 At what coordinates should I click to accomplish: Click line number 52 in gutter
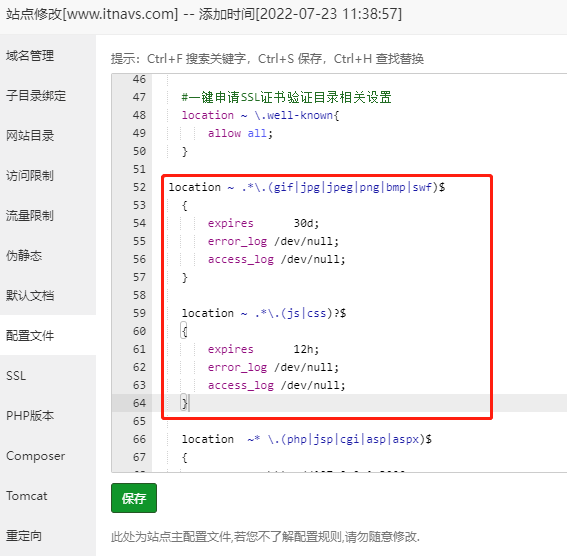[139, 187]
